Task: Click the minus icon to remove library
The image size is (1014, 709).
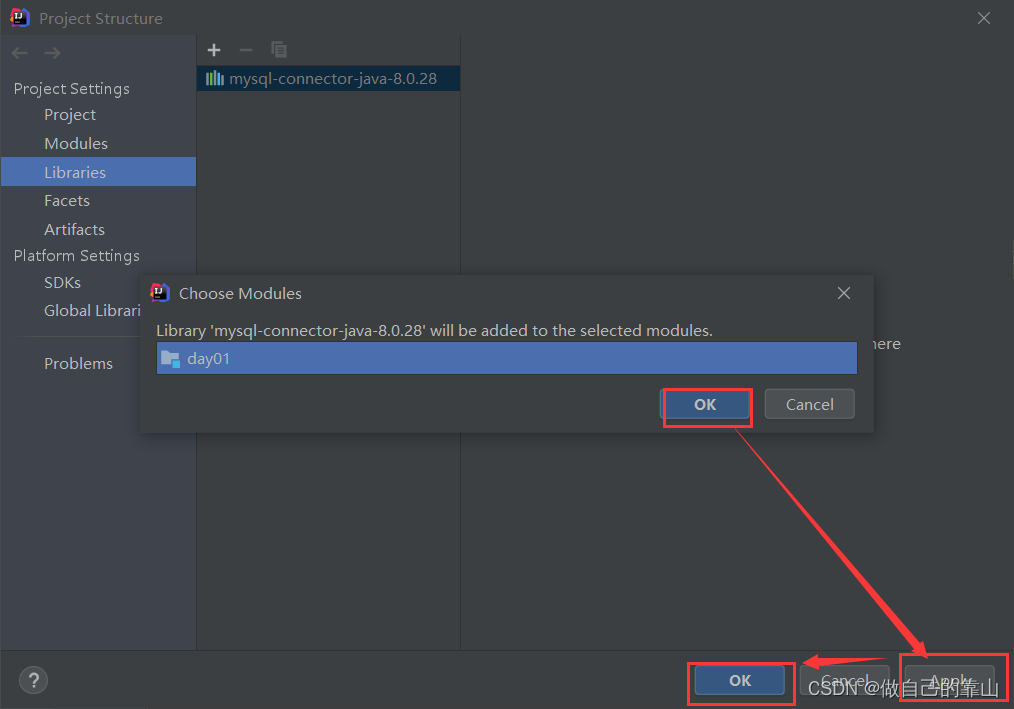Action: coord(246,50)
